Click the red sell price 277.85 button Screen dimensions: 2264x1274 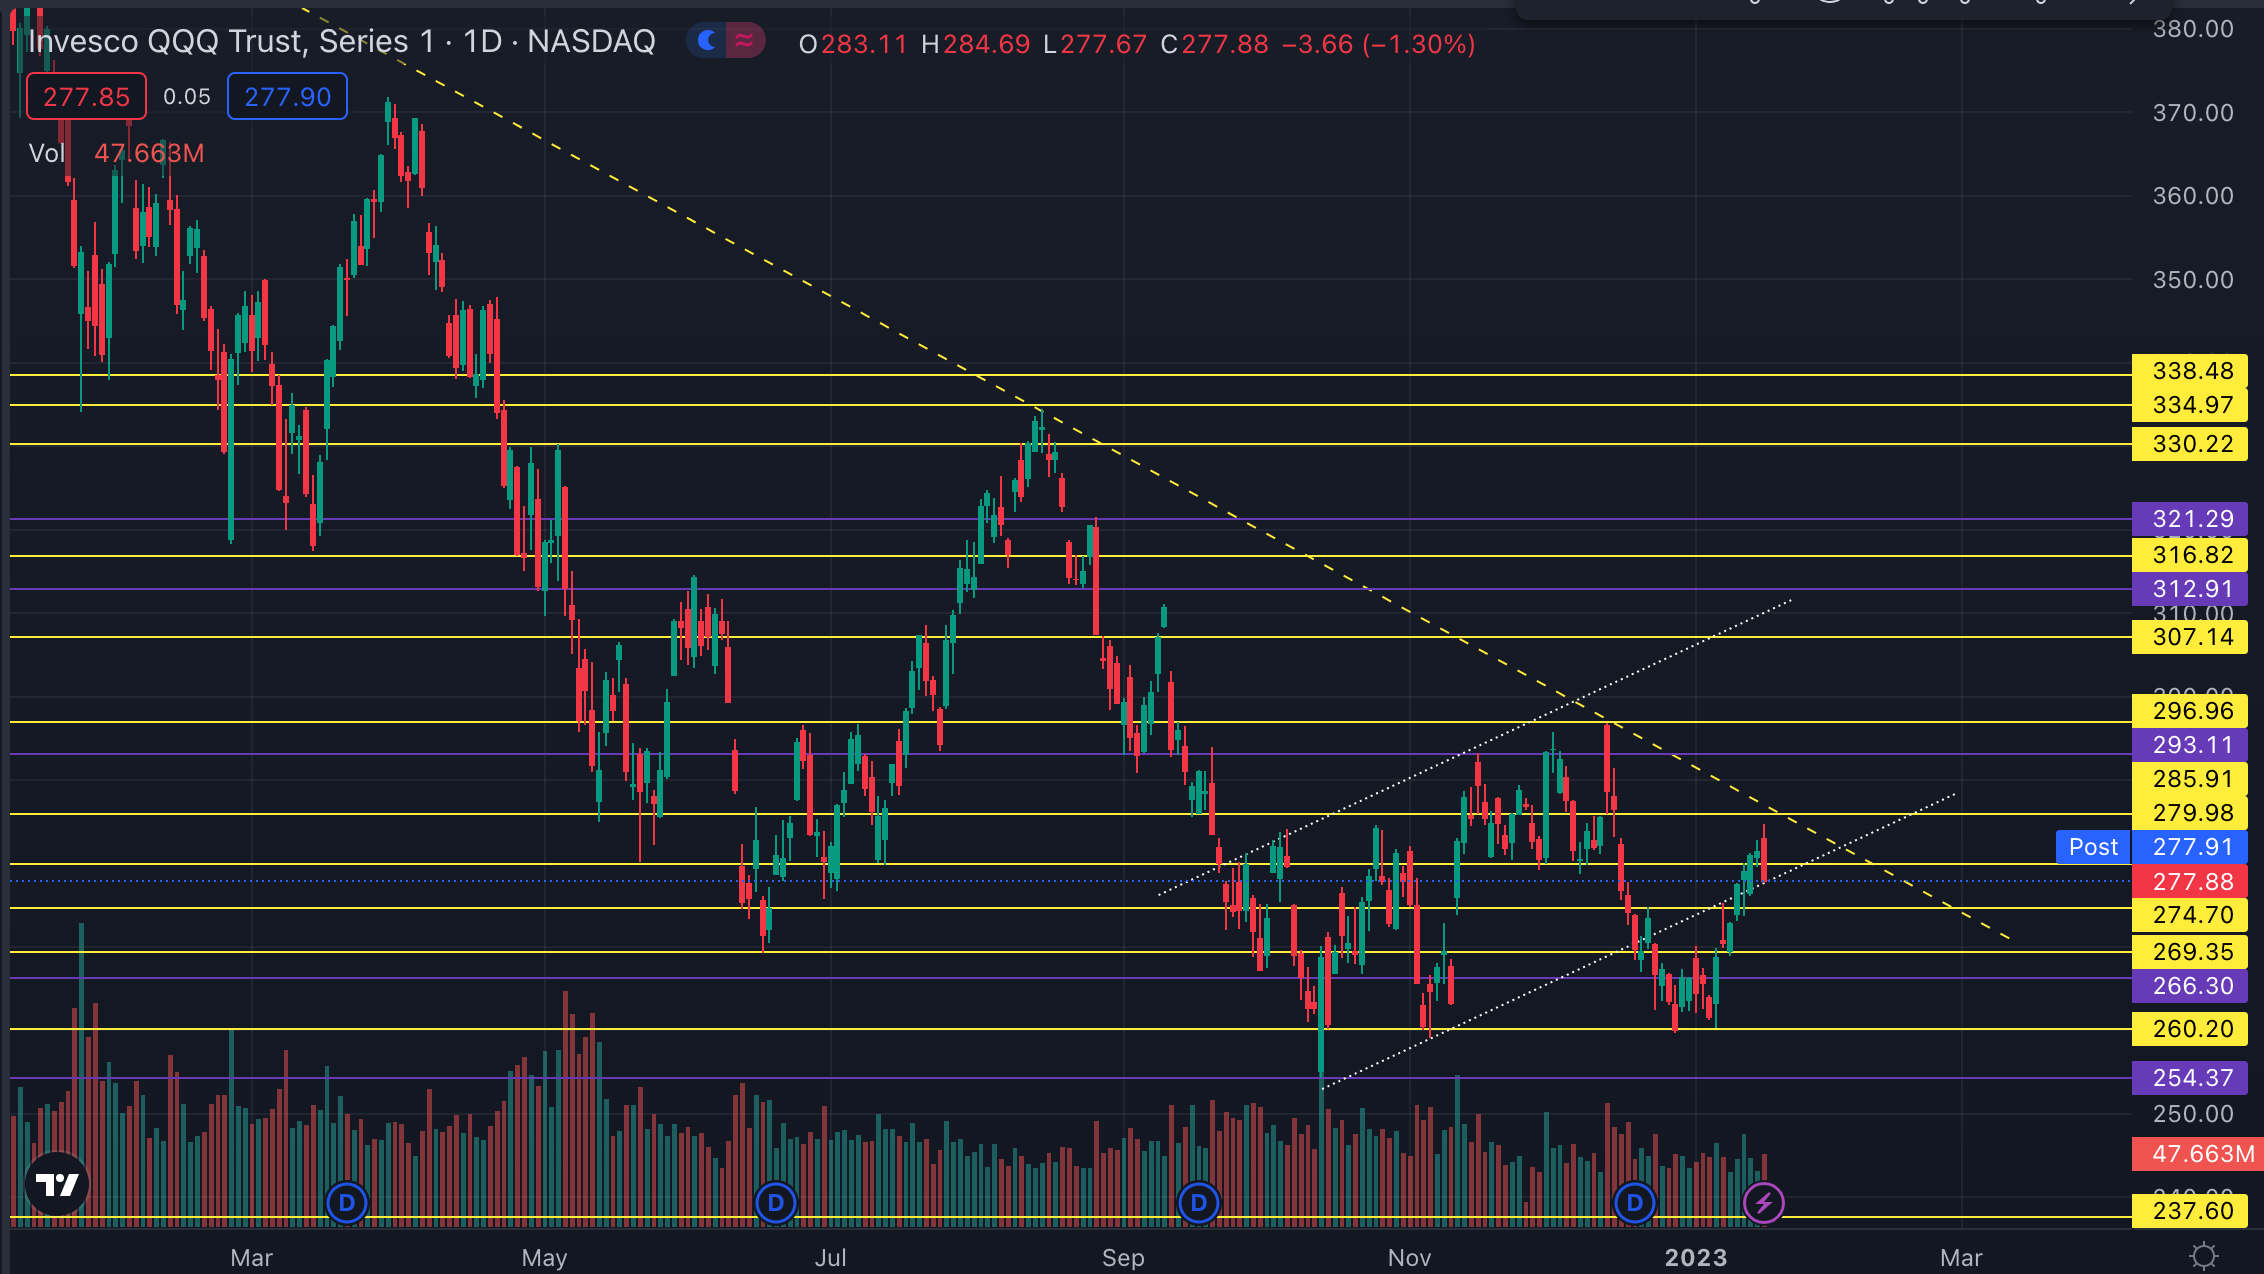(86, 97)
